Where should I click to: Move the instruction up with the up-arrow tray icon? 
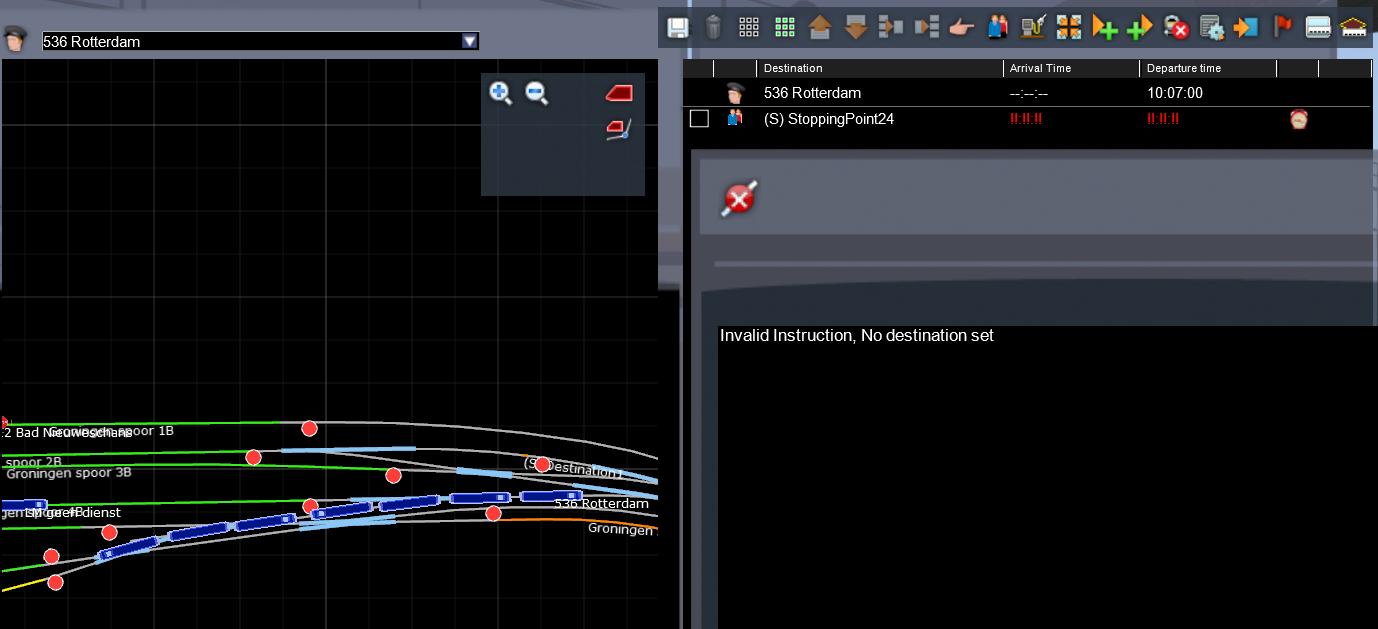[820, 27]
